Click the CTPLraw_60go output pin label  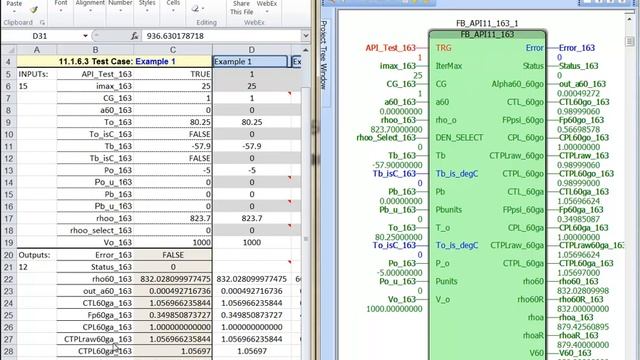[516, 156]
